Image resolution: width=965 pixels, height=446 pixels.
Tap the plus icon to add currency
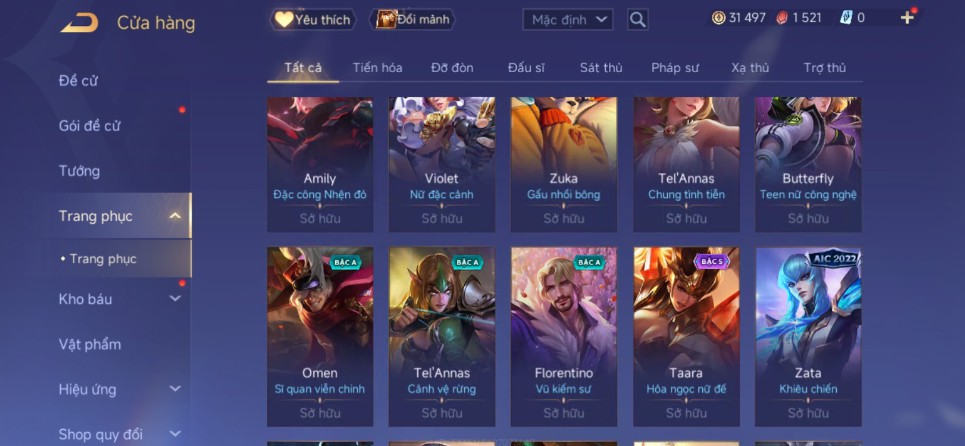(x=907, y=18)
